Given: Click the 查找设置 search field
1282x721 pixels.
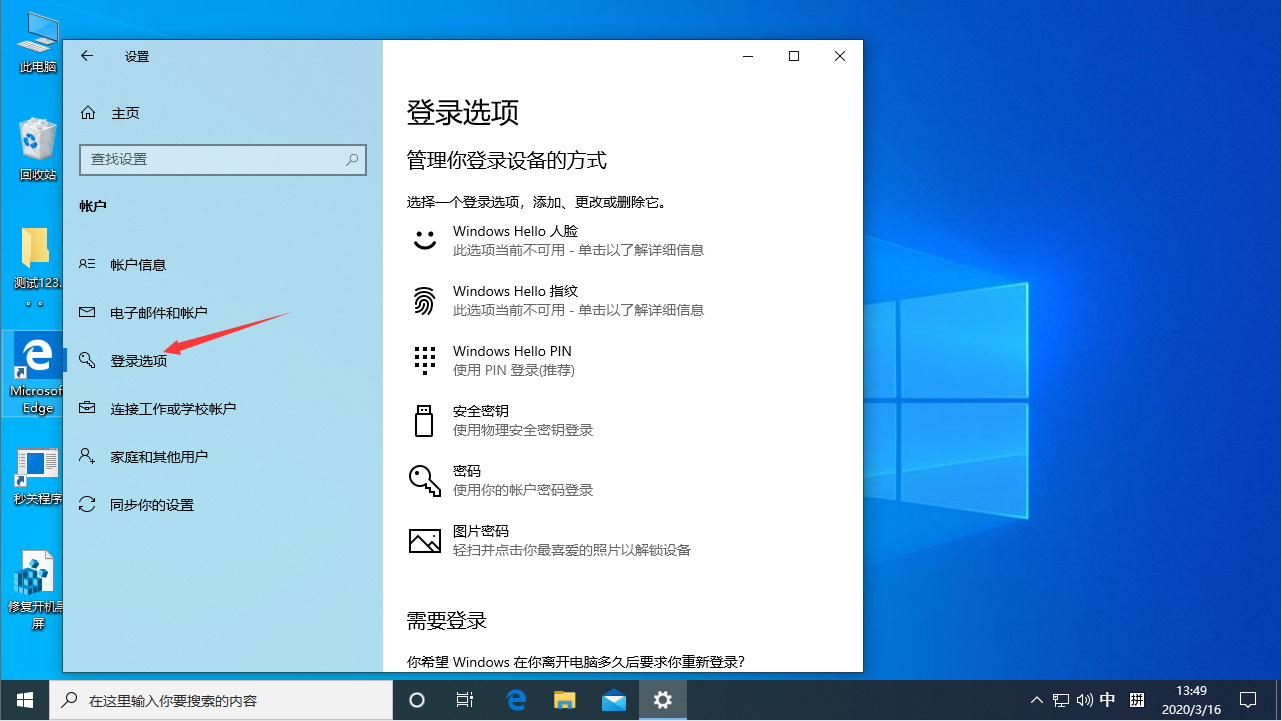Looking at the screenshot, I should 222,160.
